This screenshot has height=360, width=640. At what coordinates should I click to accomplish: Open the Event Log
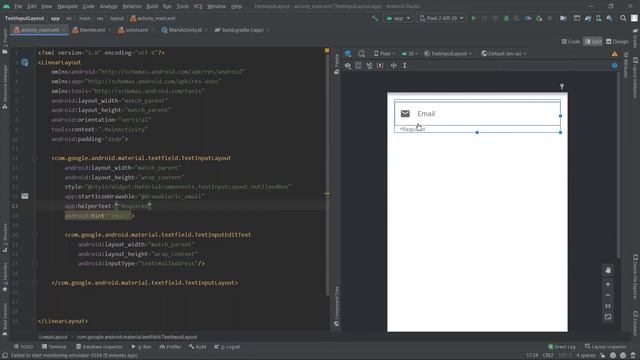click(x=562, y=347)
